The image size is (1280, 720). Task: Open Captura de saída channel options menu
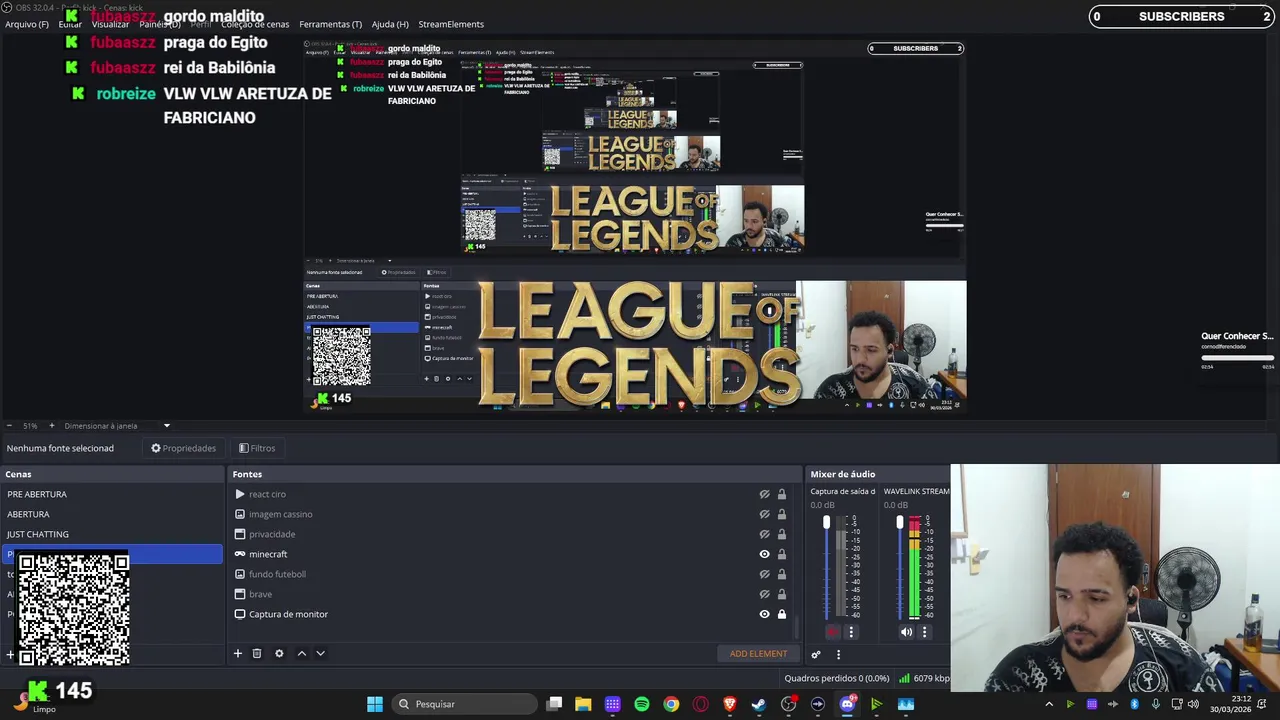[x=851, y=632]
